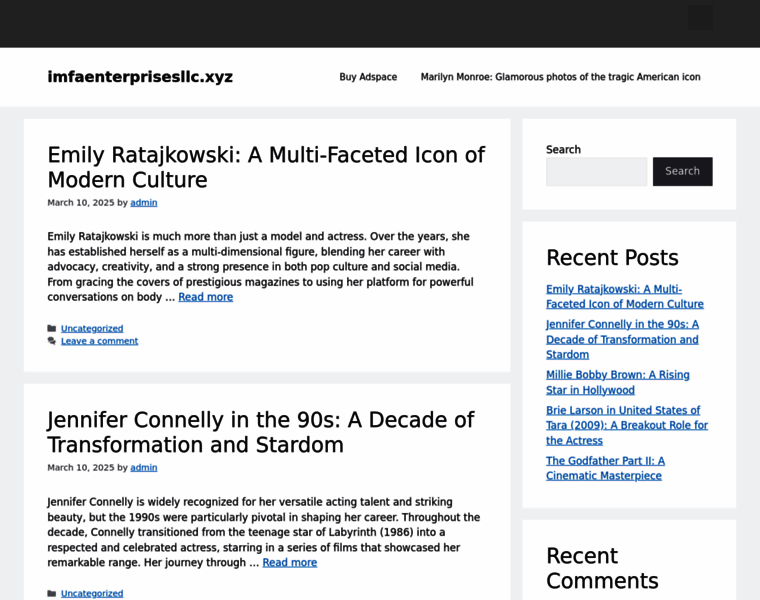Click the Recent Comments widget heading
Screen dimensions: 760x600
[602, 568]
